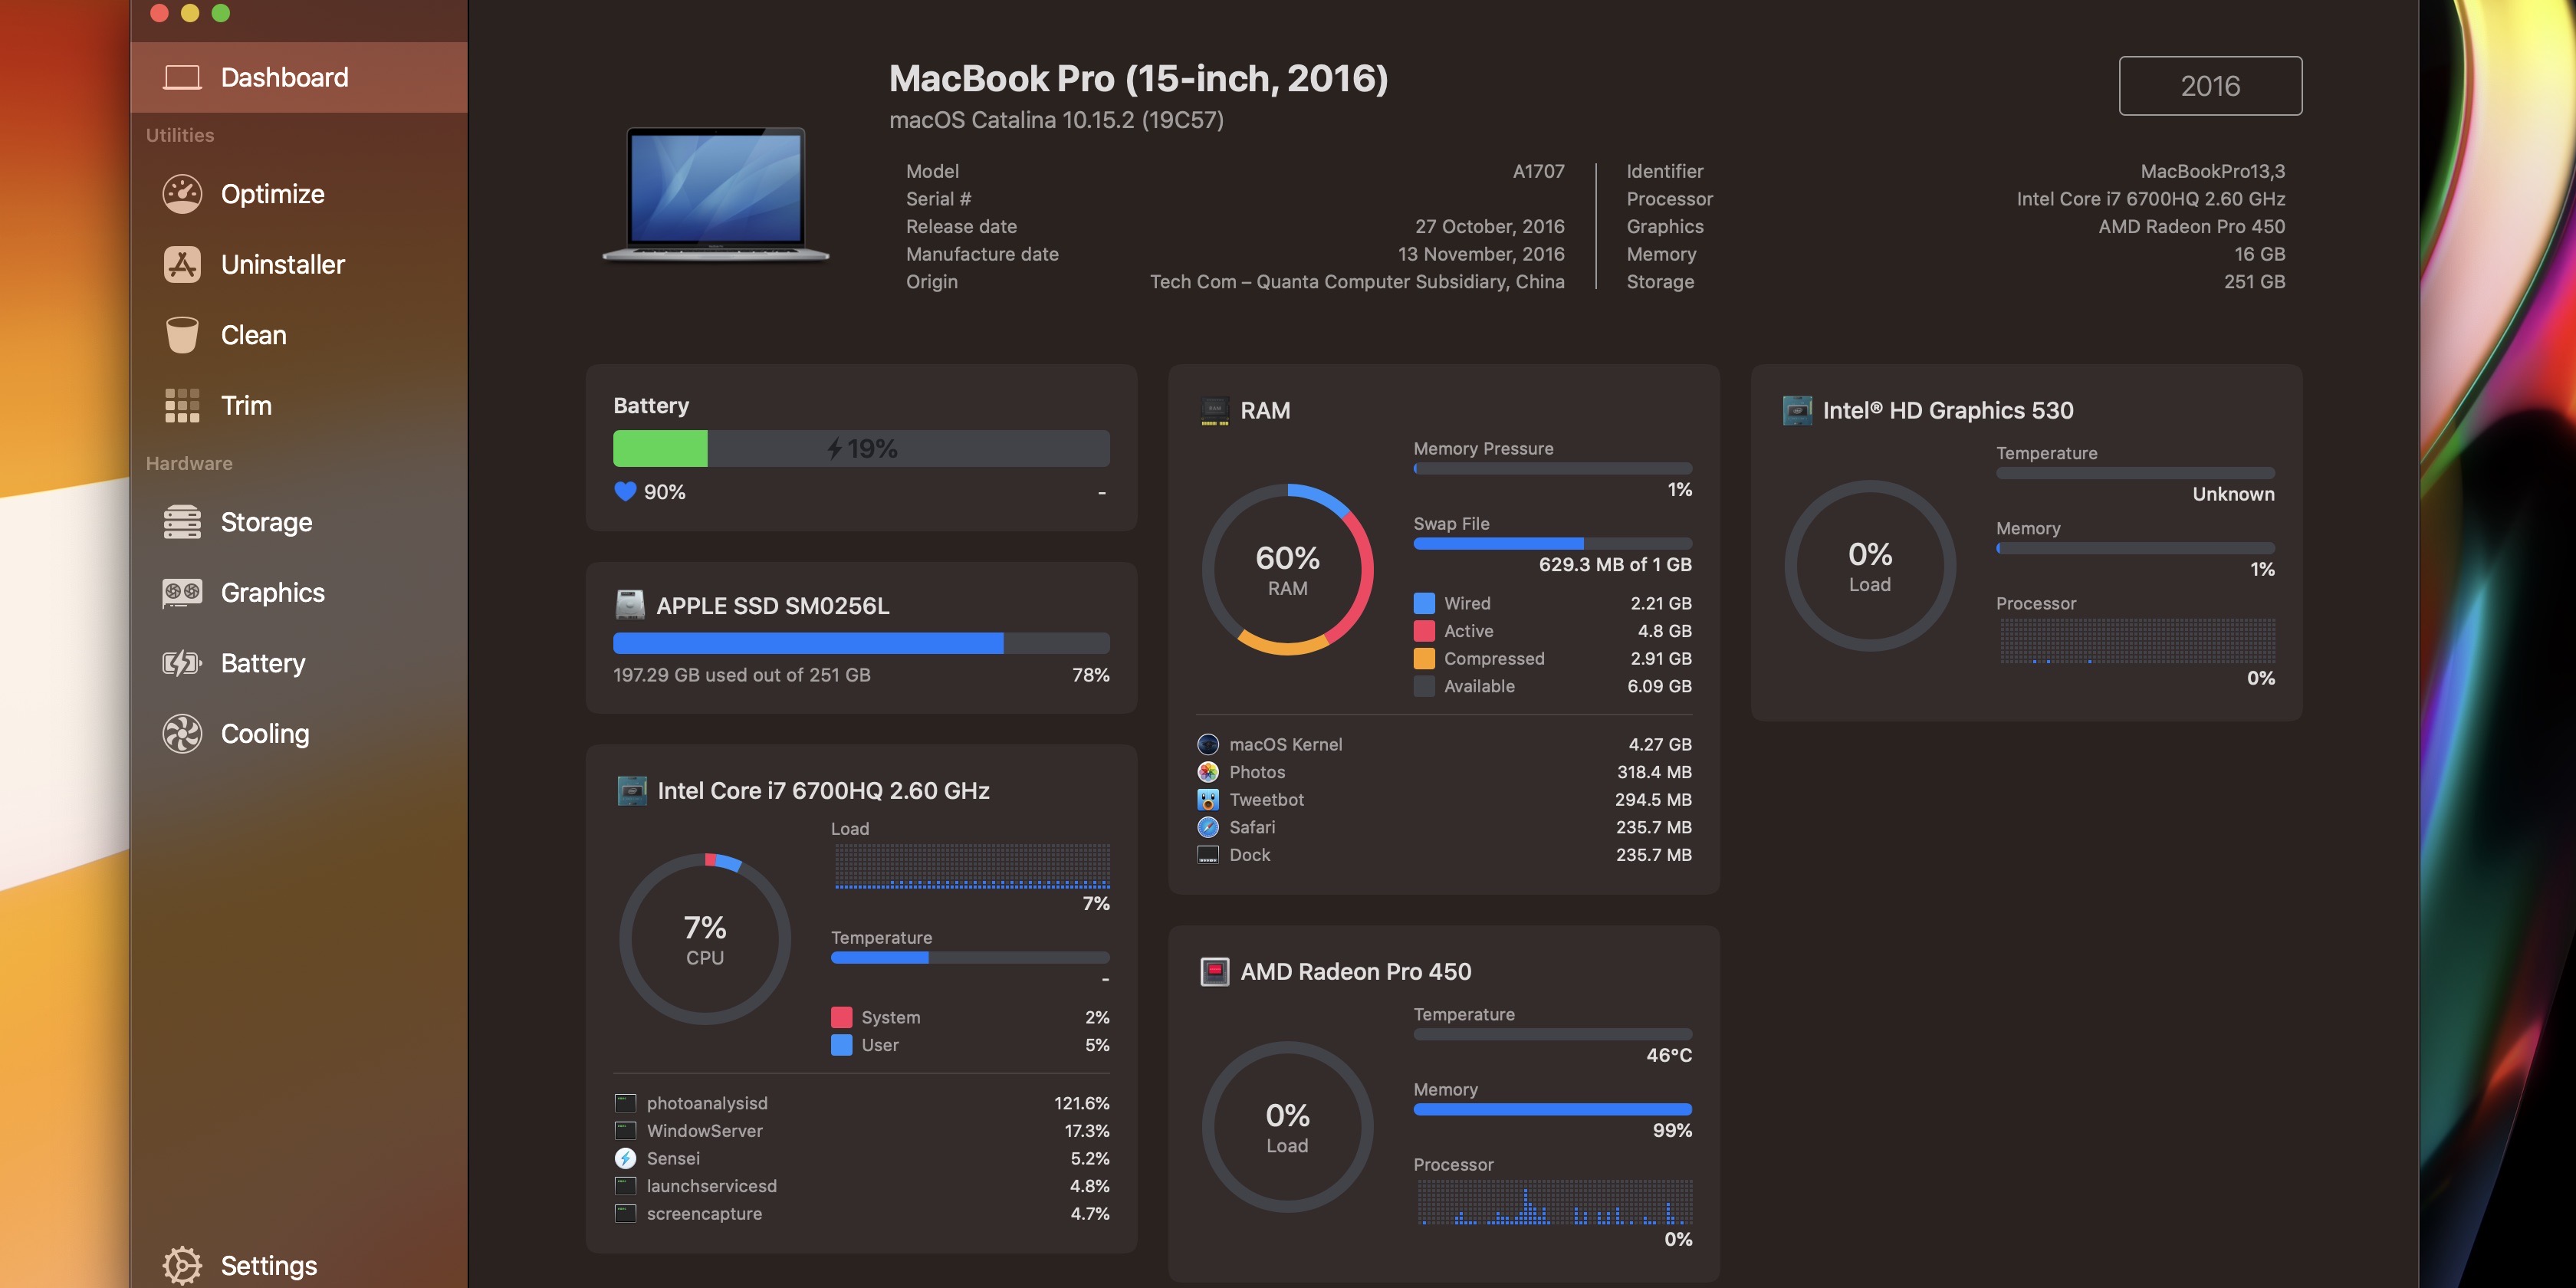The width and height of the screenshot is (2576, 1288).
Task: Expand the RAM memory details section
Action: (1263, 409)
